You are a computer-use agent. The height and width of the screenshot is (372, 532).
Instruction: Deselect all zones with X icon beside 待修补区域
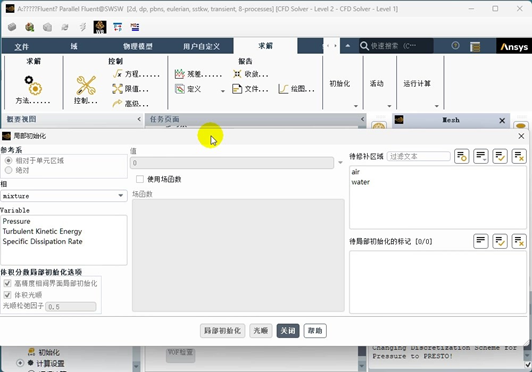pos(519,156)
